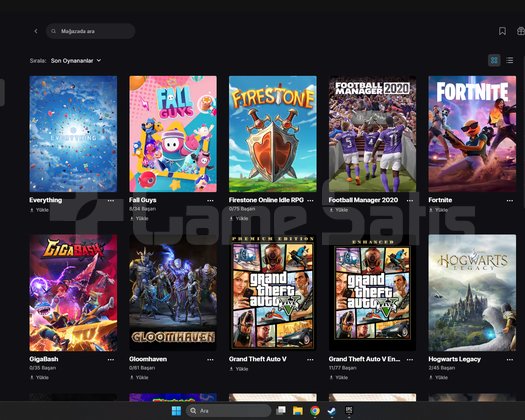Open three-dot menu for Grand Theft Auto V En...
This screenshot has height=420, width=525.
pyautogui.click(x=410, y=359)
